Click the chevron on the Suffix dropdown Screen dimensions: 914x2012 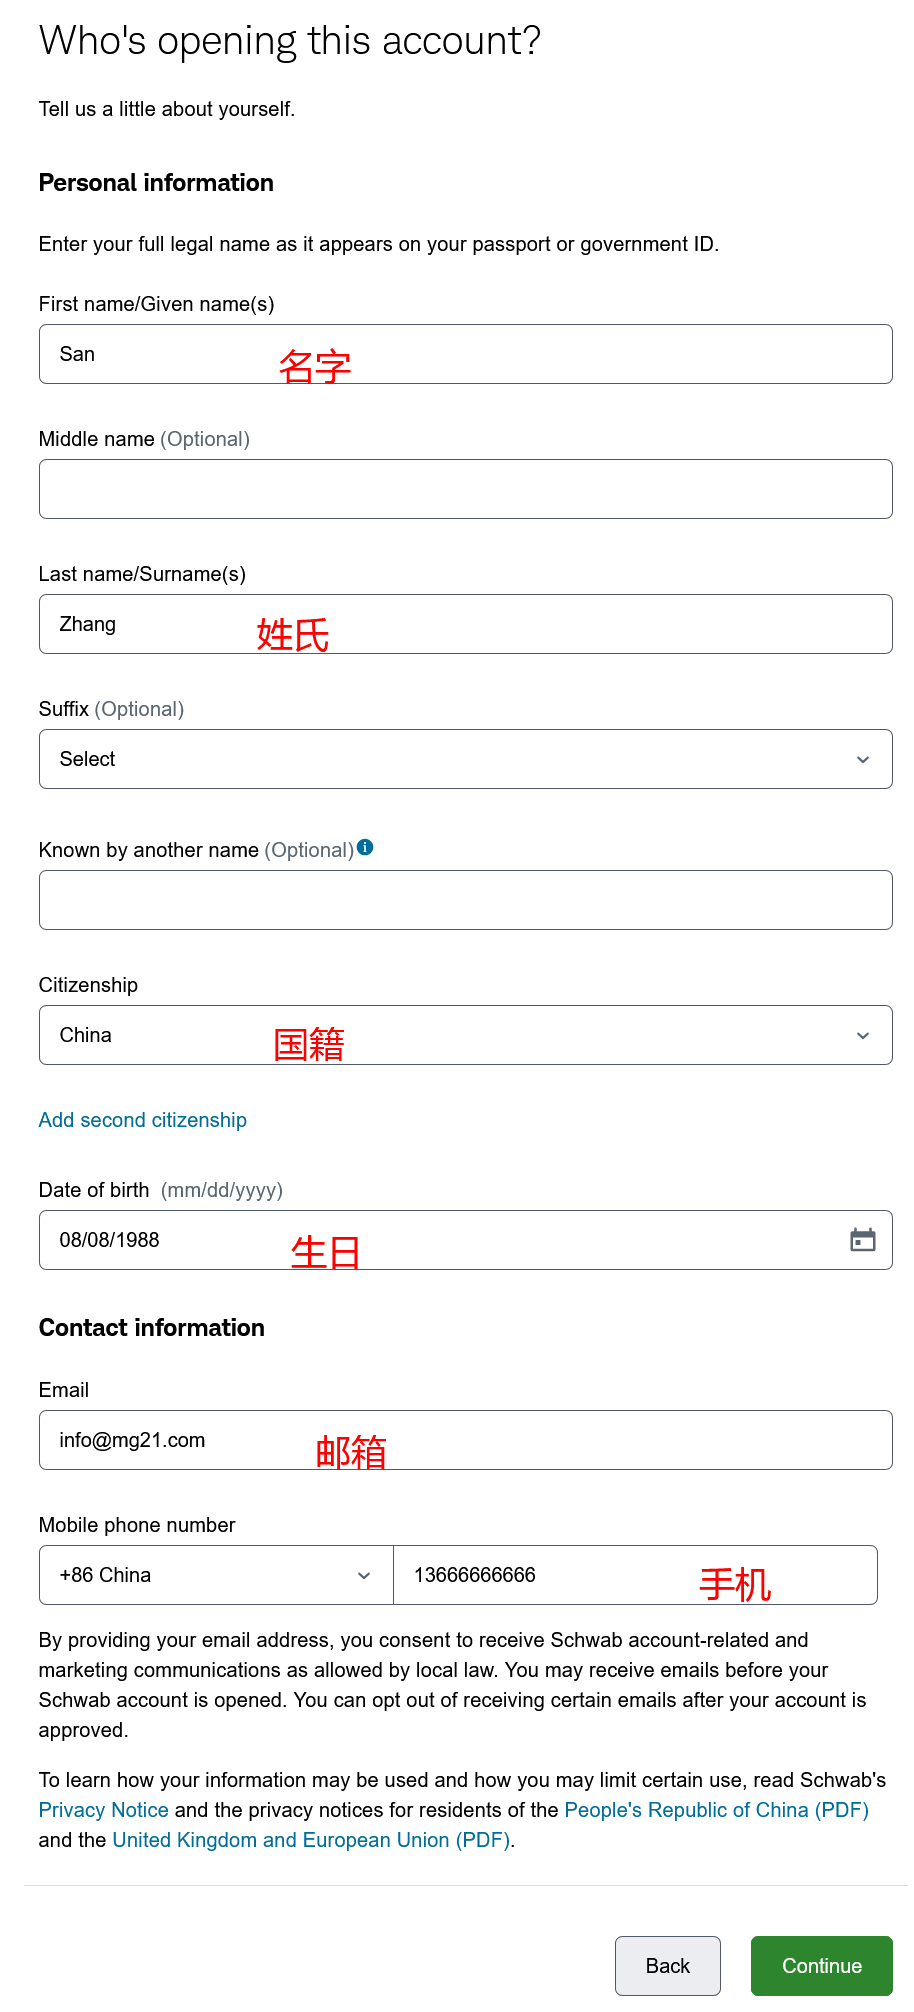862,759
